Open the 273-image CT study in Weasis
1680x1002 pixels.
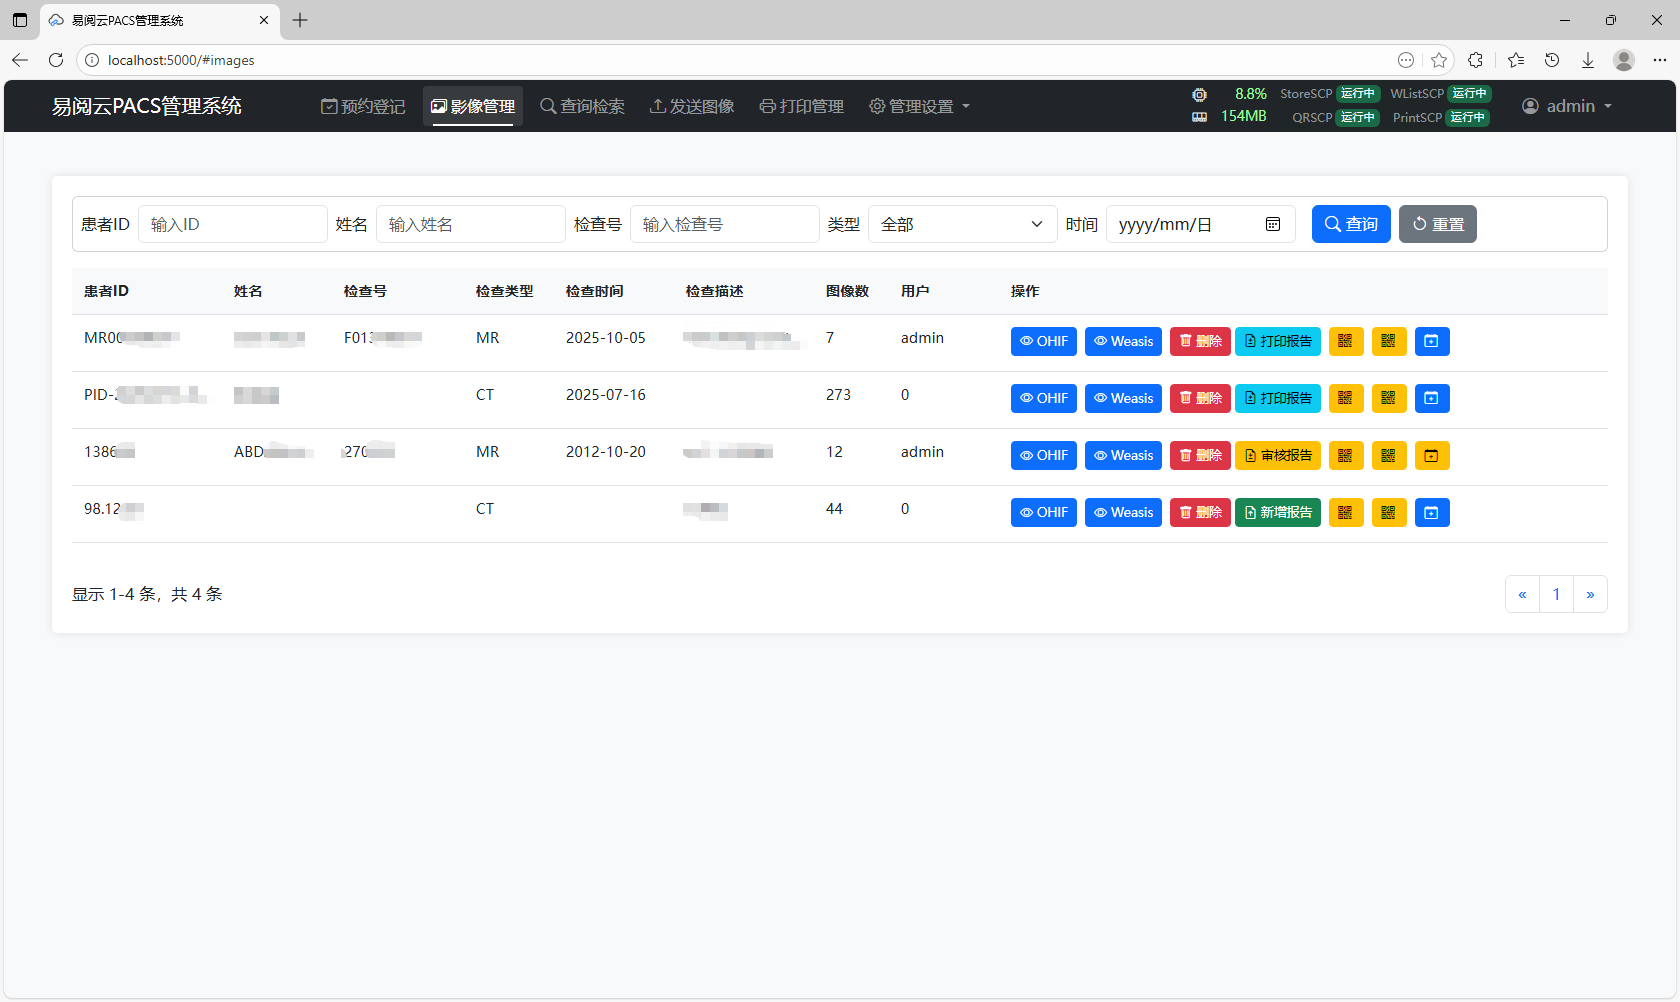pos(1122,398)
